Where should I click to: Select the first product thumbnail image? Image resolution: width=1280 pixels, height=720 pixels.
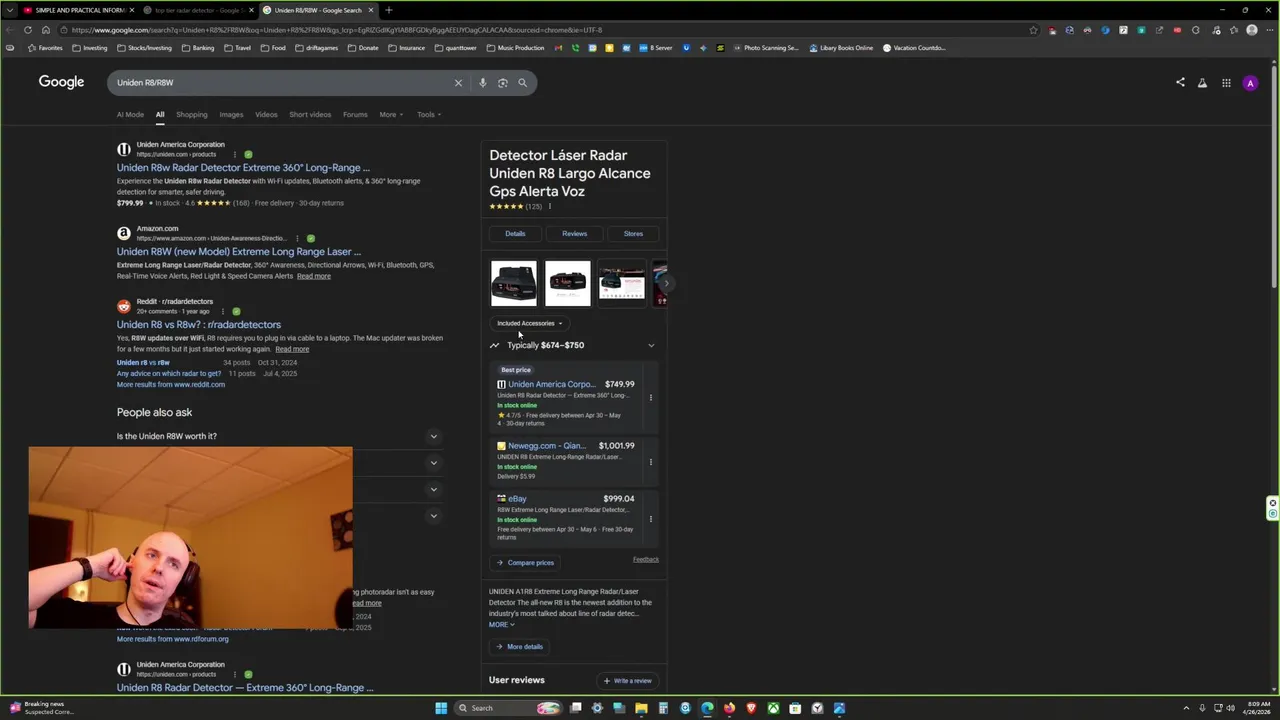pyautogui.click(x=514, y=283)
